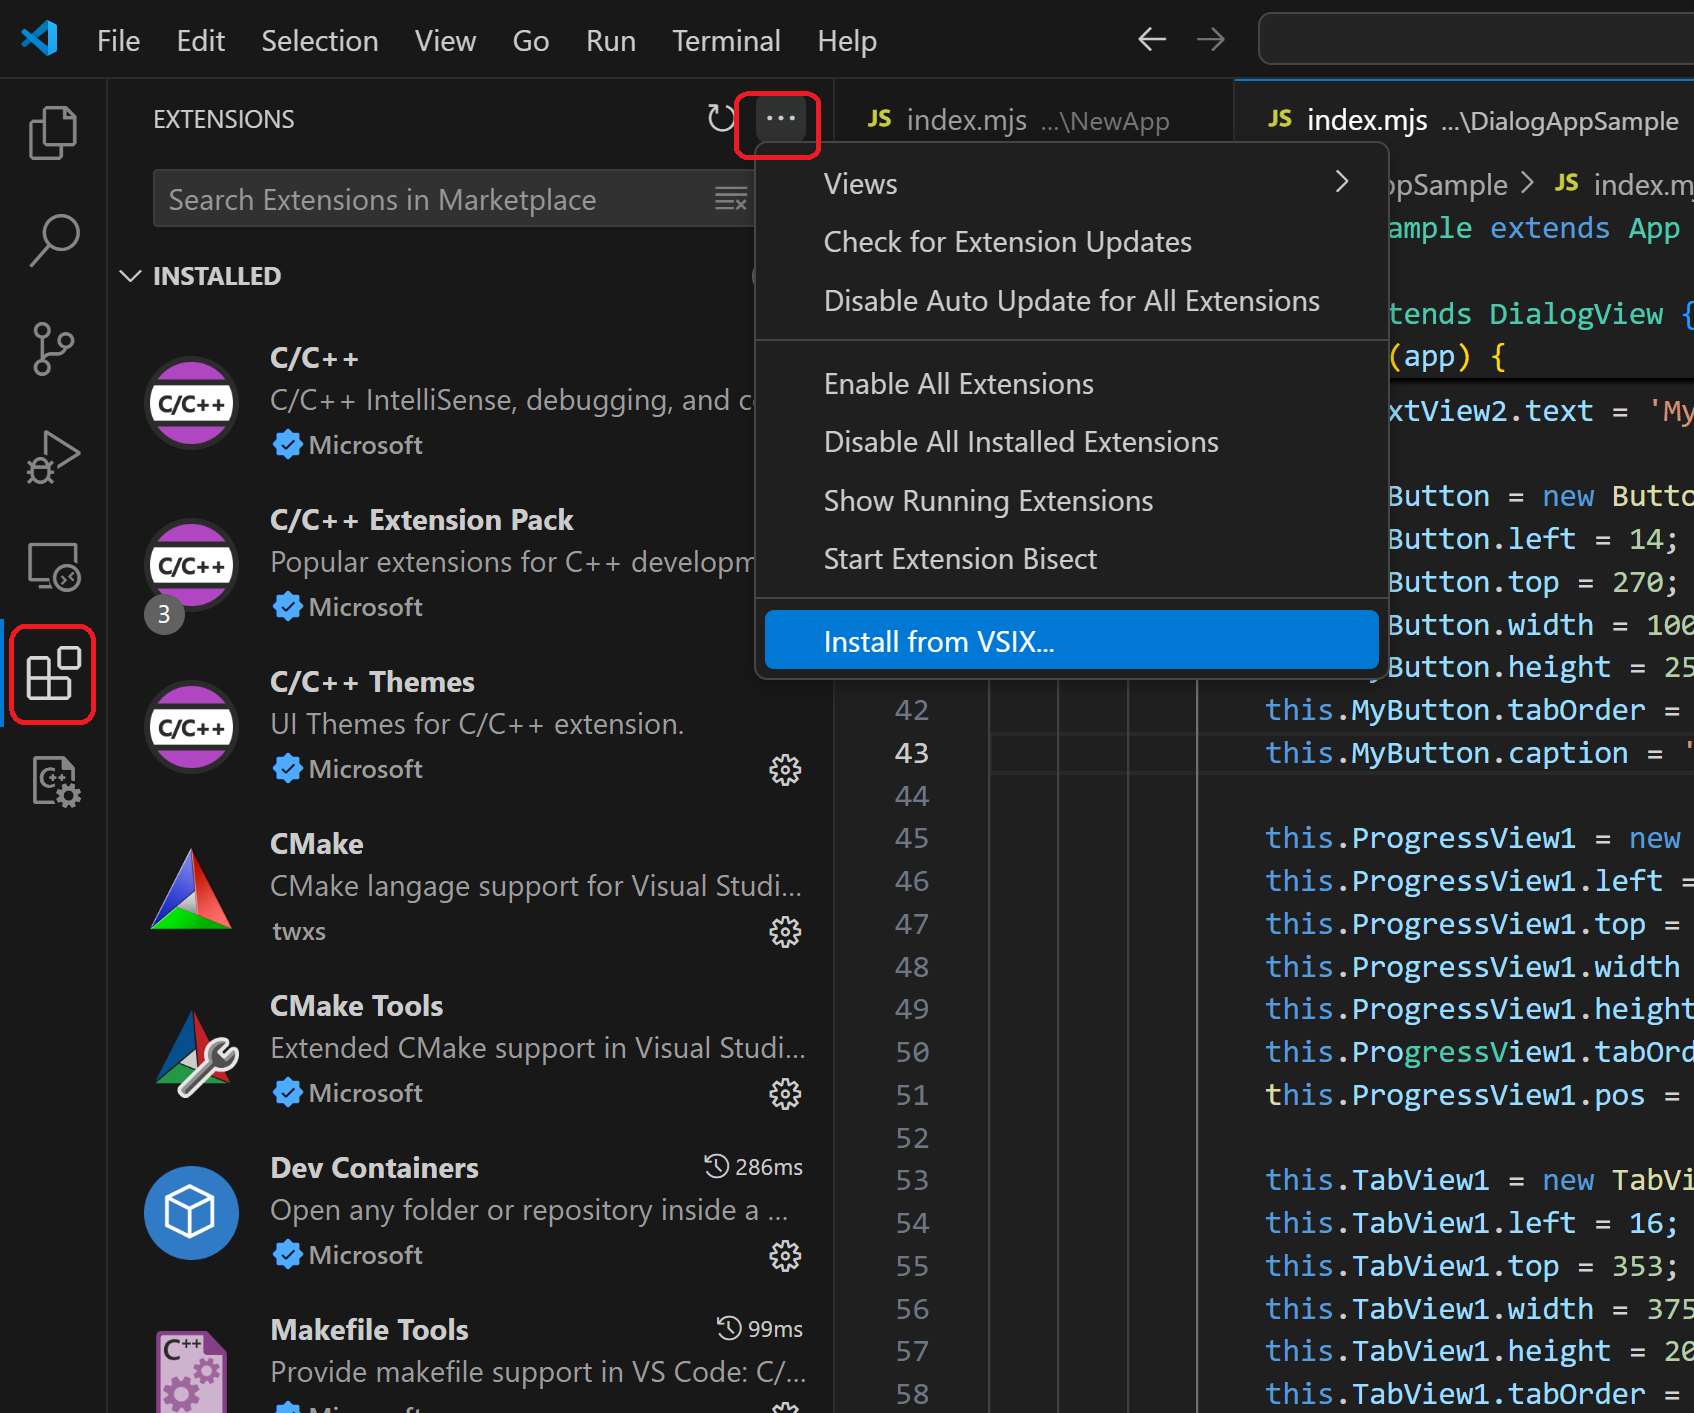
Task: Open the CMake Tools extension title
Action: pos(356,1006)
